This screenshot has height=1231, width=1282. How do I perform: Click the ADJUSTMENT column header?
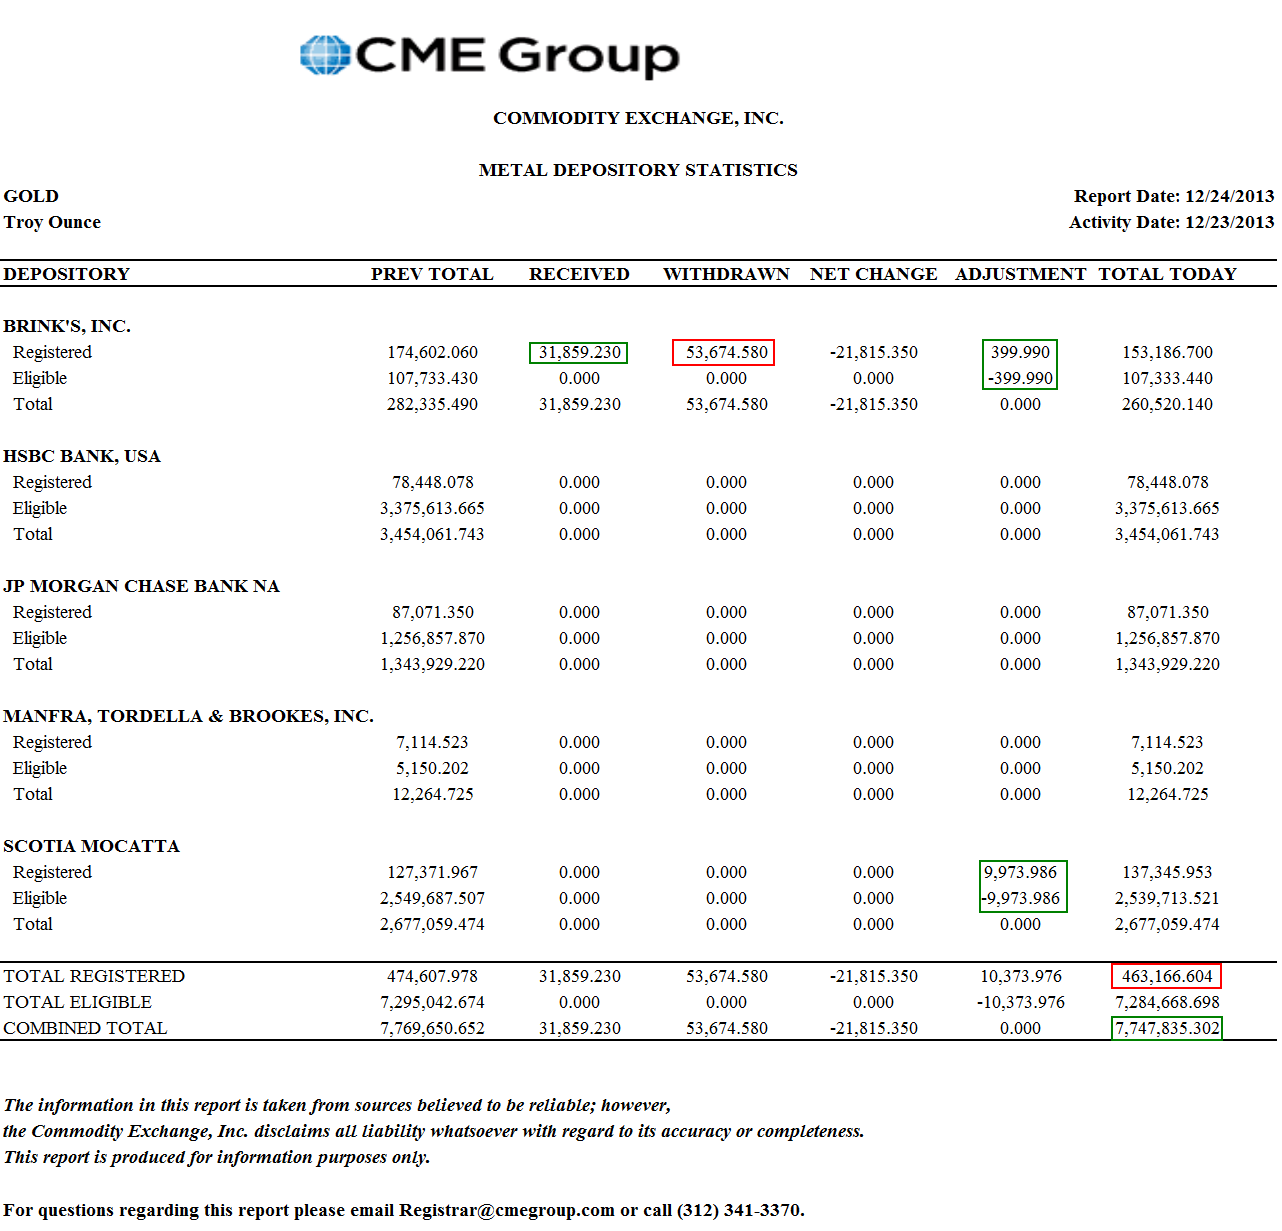1020,274
